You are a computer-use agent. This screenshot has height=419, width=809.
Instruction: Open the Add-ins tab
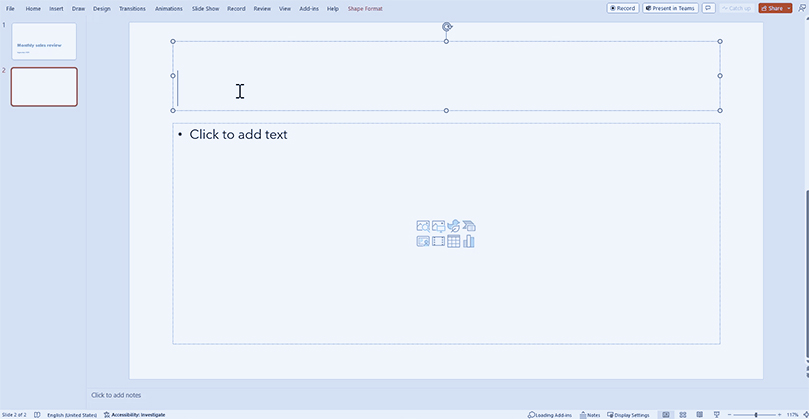[x=309, y=9]
